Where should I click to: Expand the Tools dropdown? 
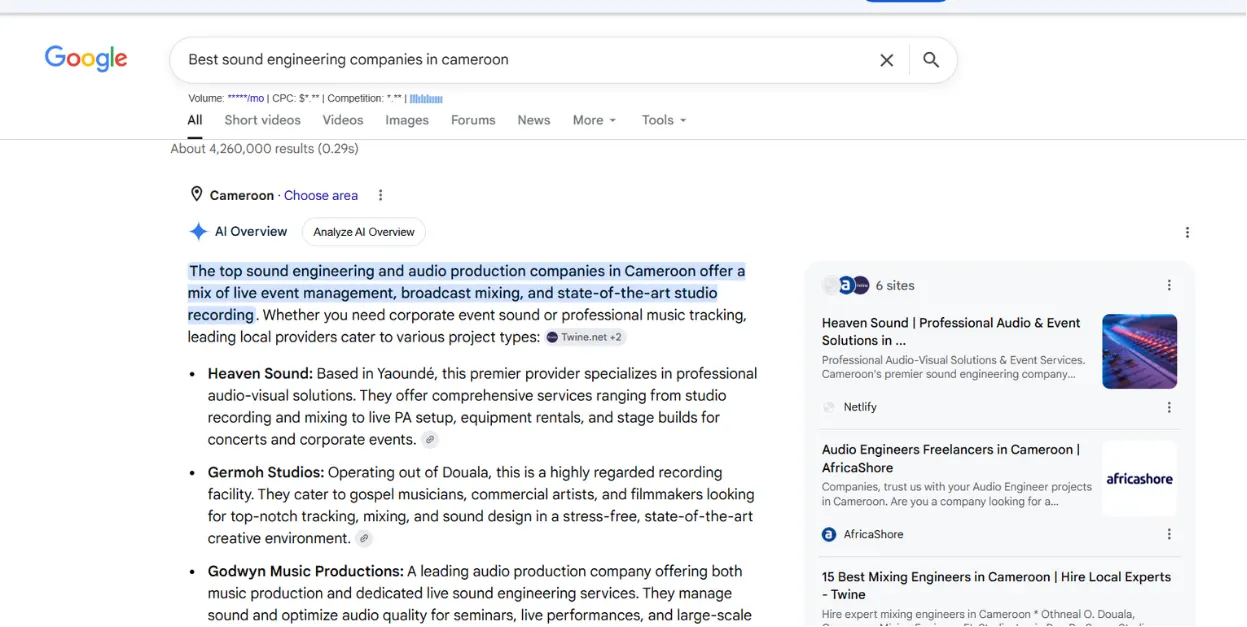coord(664,120)
